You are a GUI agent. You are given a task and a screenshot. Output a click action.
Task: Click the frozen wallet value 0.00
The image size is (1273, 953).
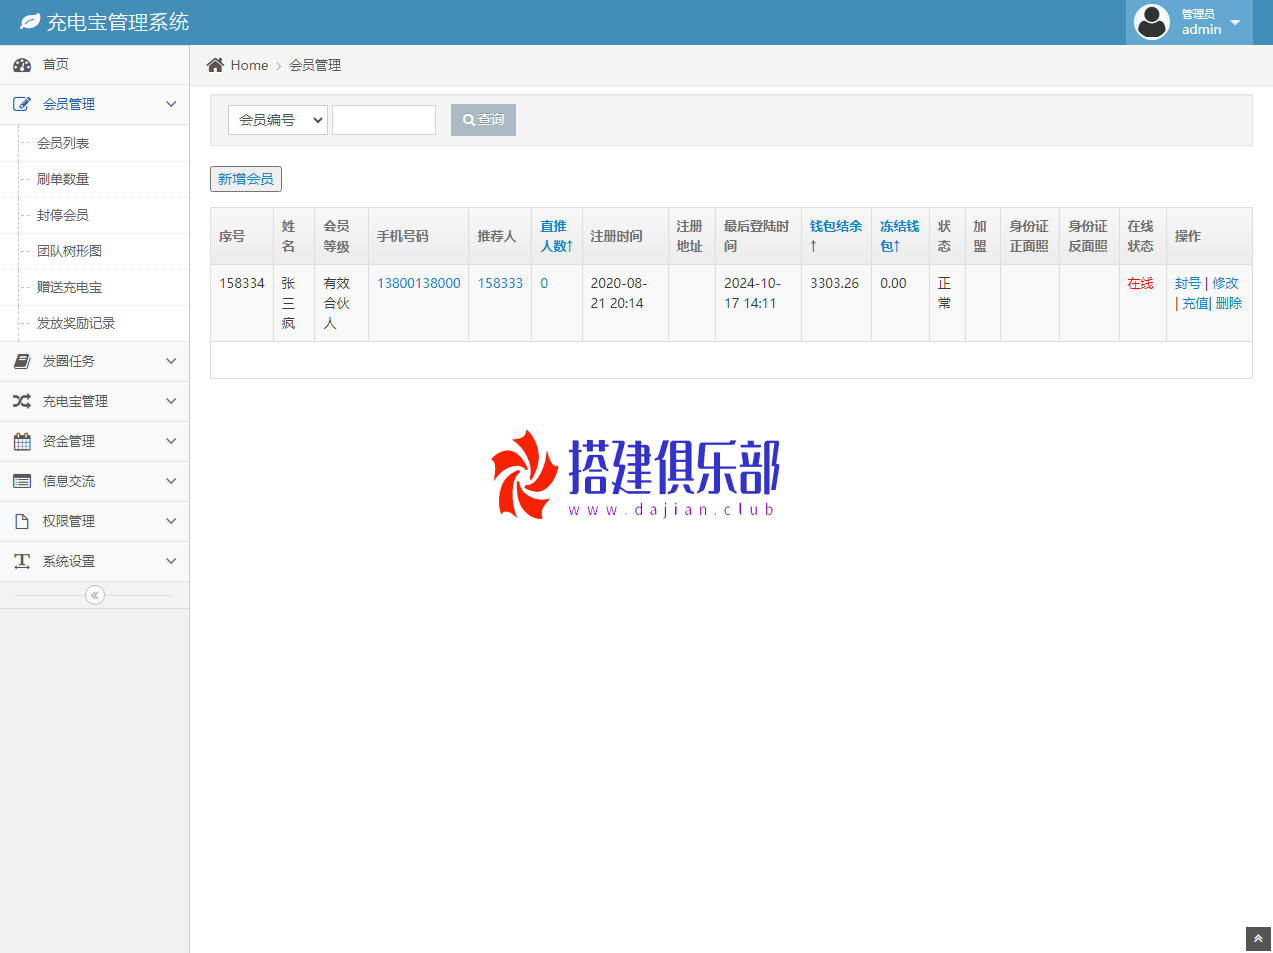(x=893, y=283)
